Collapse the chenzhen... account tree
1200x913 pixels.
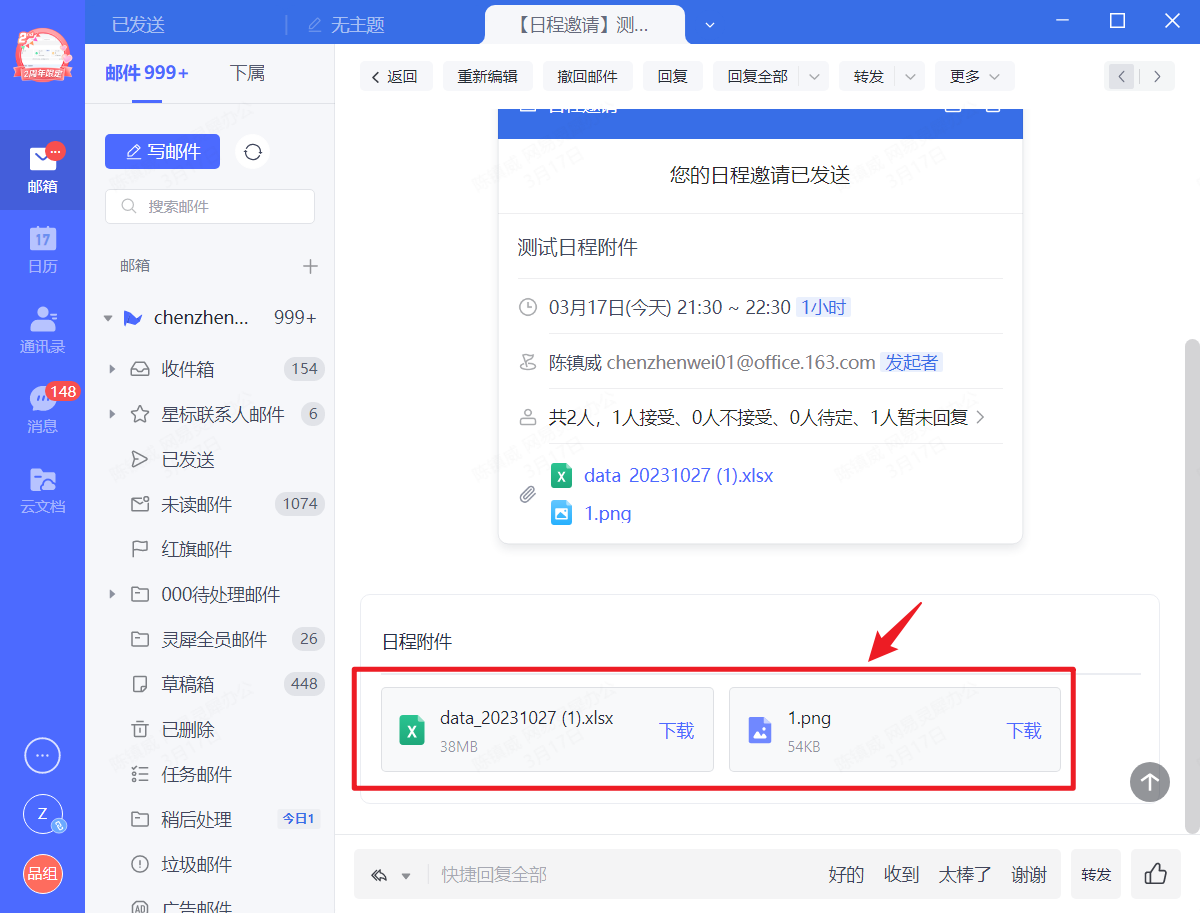click(x=108, y=318)
